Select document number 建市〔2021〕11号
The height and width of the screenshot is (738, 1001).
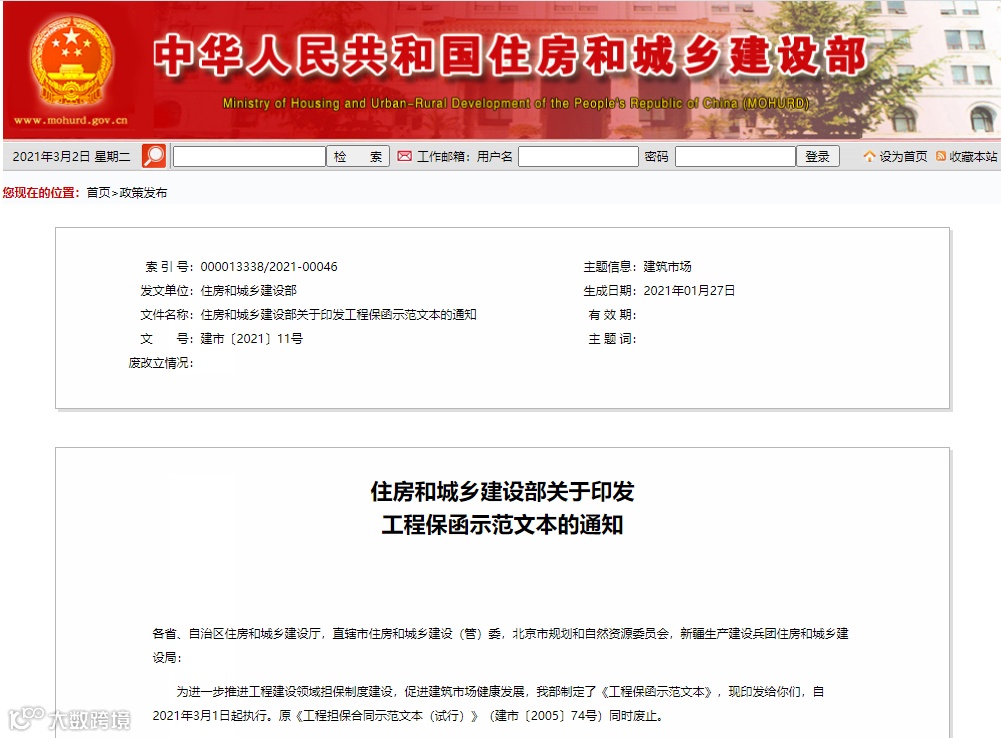pyautogui.click(x=252, y=338)
